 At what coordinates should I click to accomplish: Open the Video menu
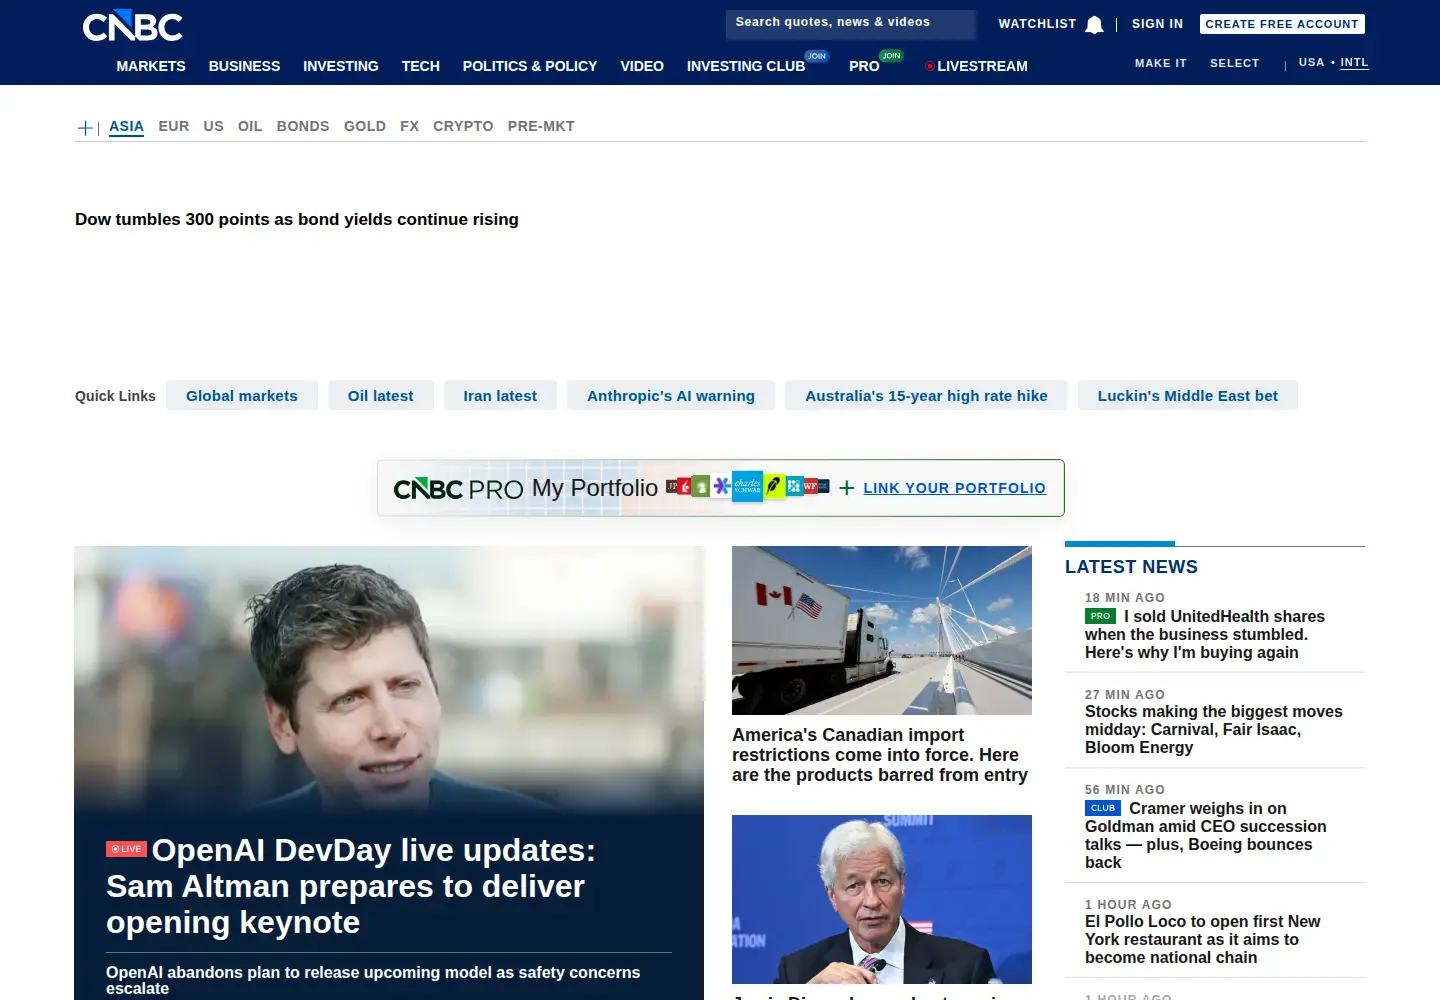pos(642,66)
